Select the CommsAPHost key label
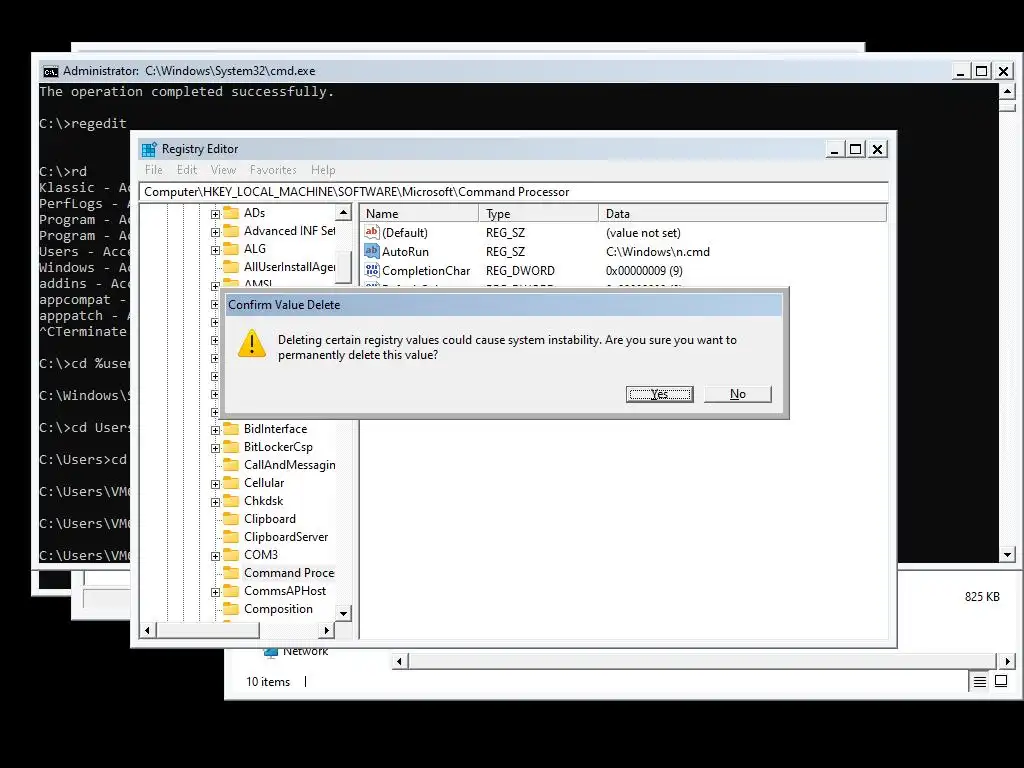The height and width of the screenshot is (768, 1024). pos(285,590)
